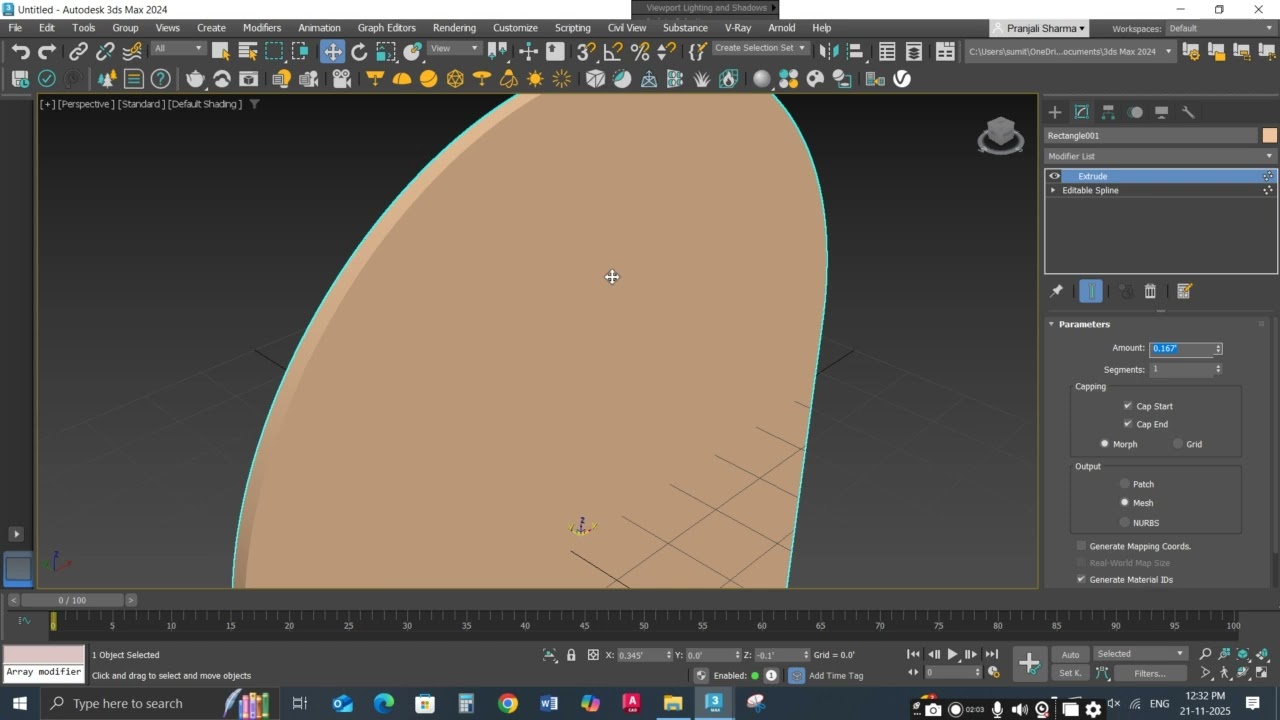Image resolution: width=1280 pixels, height=720 pixels.
Task: Open the Hierarchy panel tab
Action: (1108, 112)
